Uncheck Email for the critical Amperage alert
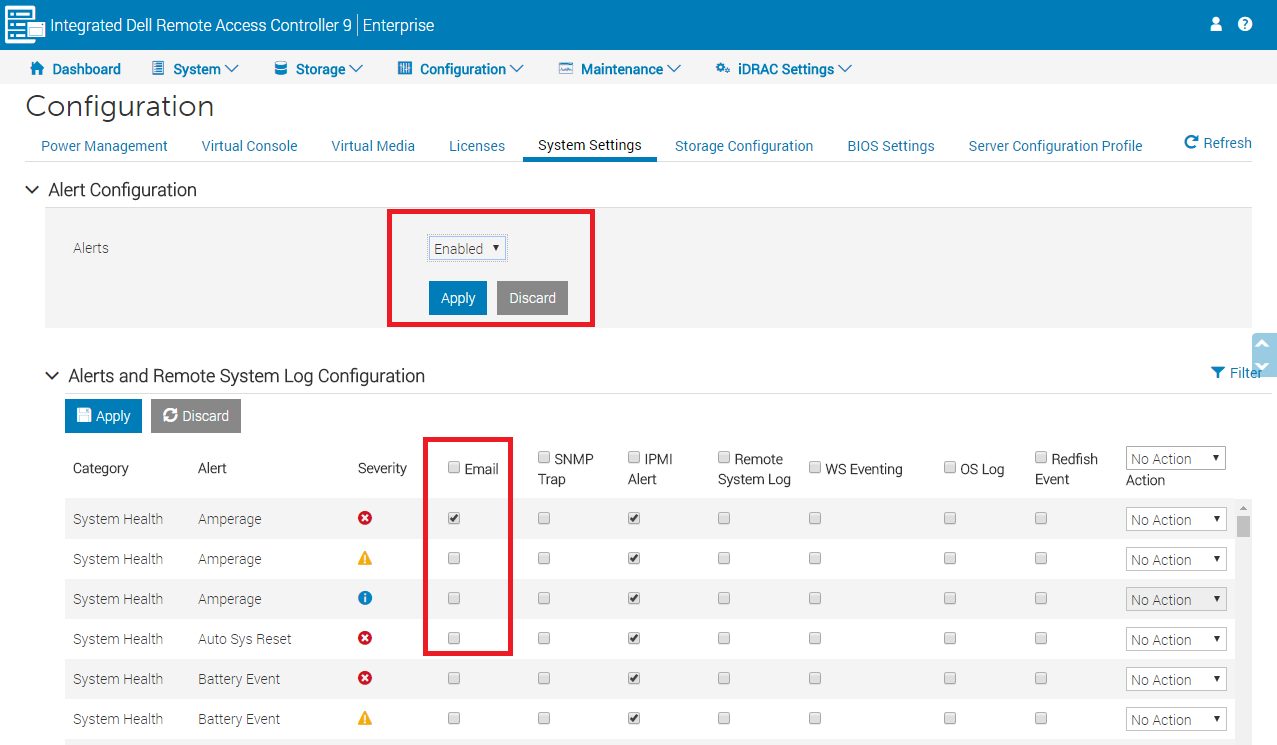Viewport: 1277px width, 745px height. [x=454, y=518]
